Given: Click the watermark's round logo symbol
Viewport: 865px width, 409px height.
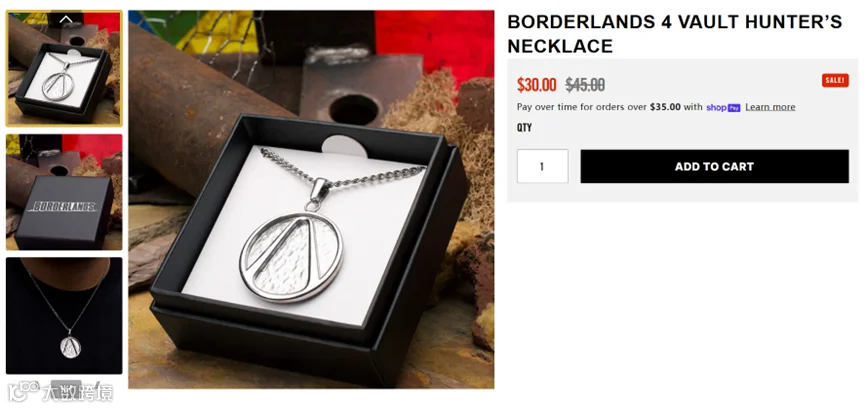Looking at the screenshot, I should point(23,391).
